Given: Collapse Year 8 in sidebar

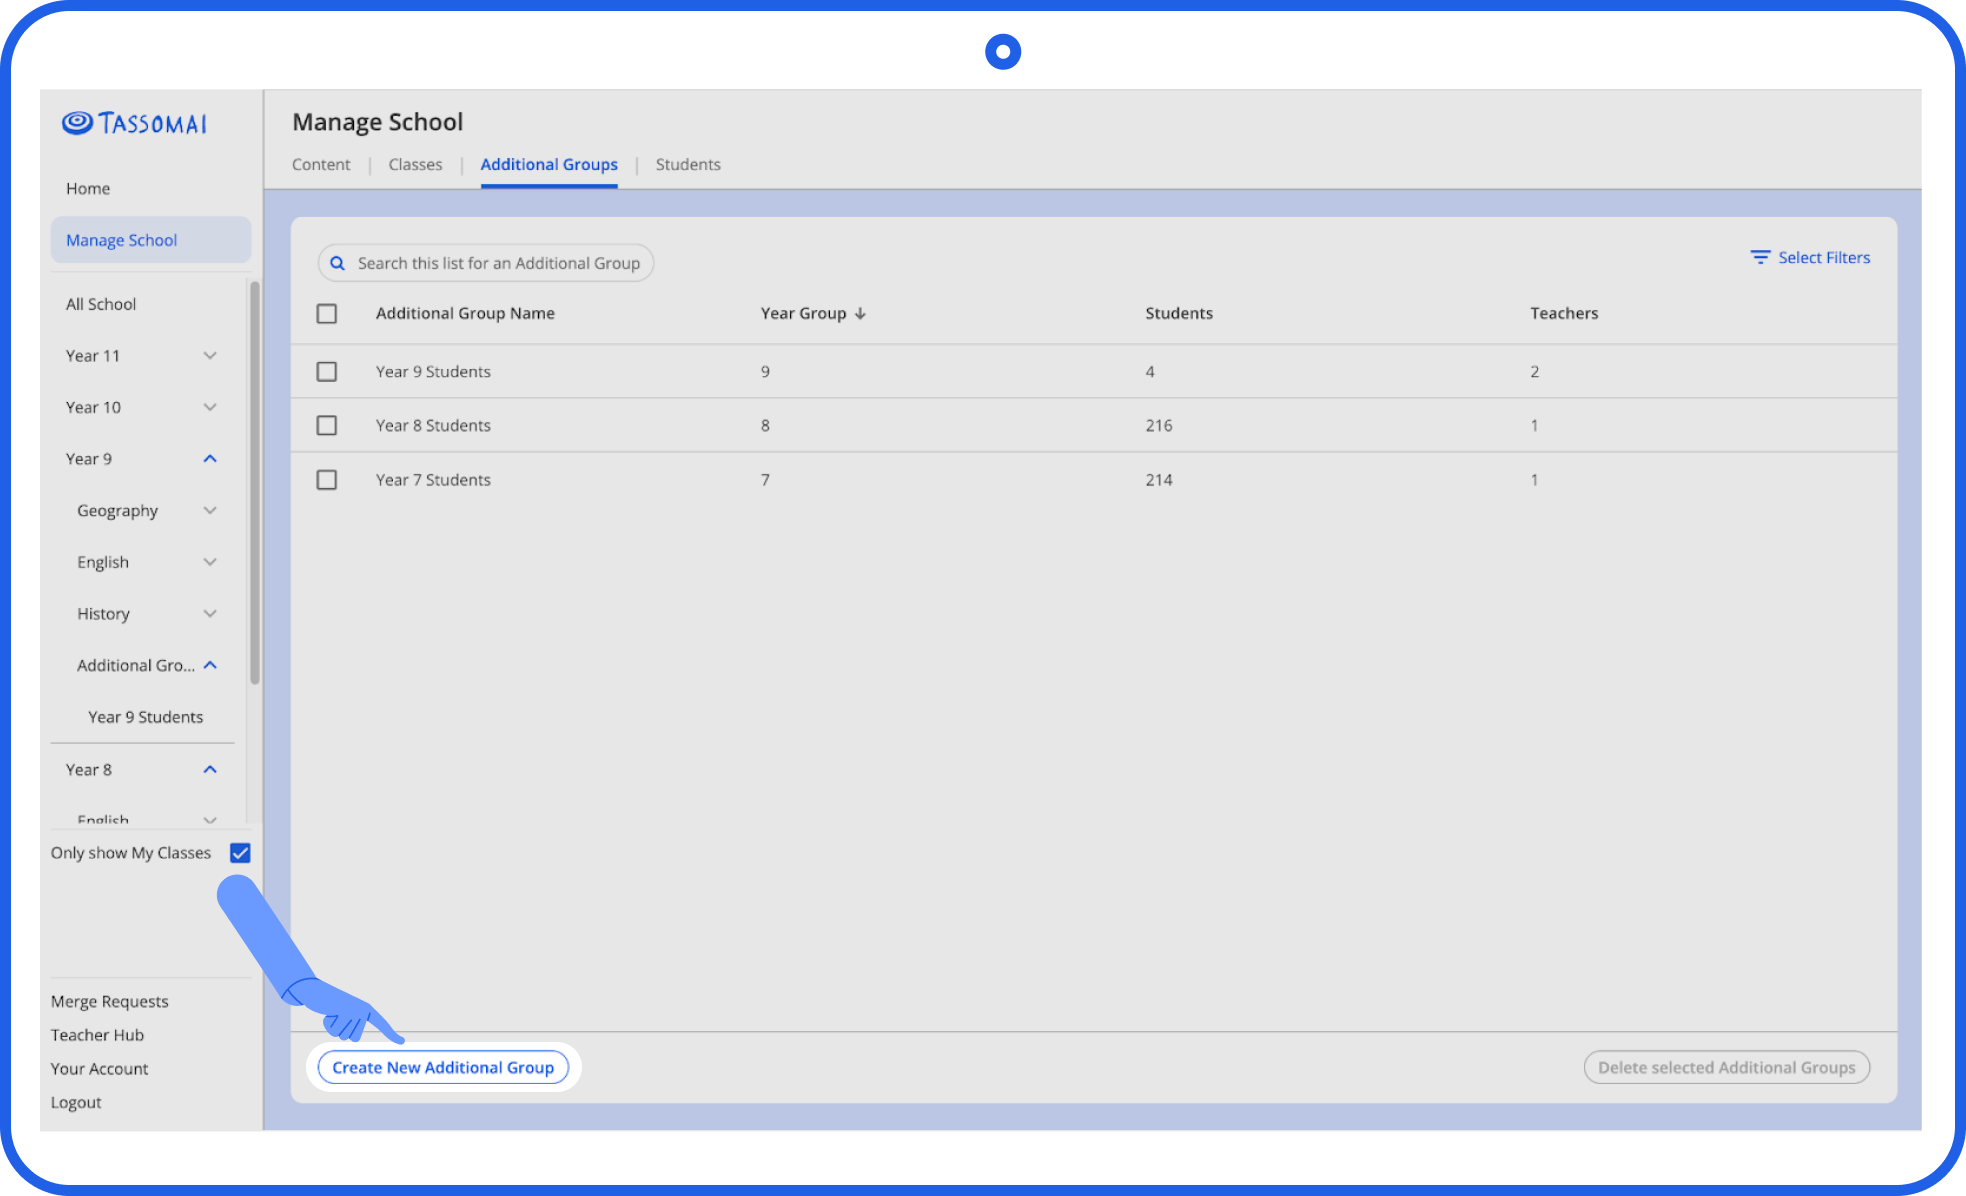Looking at the screenshot, I should [210, 769].
